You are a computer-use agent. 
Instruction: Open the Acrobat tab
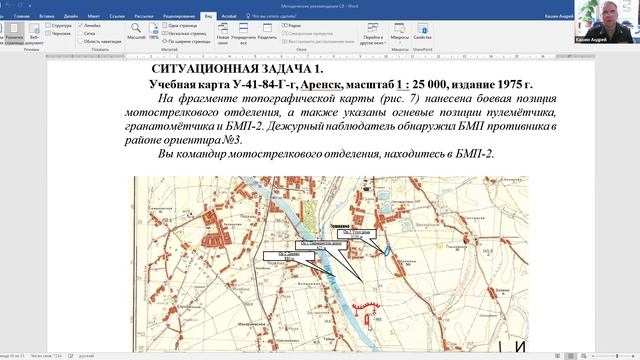[229, 16]
